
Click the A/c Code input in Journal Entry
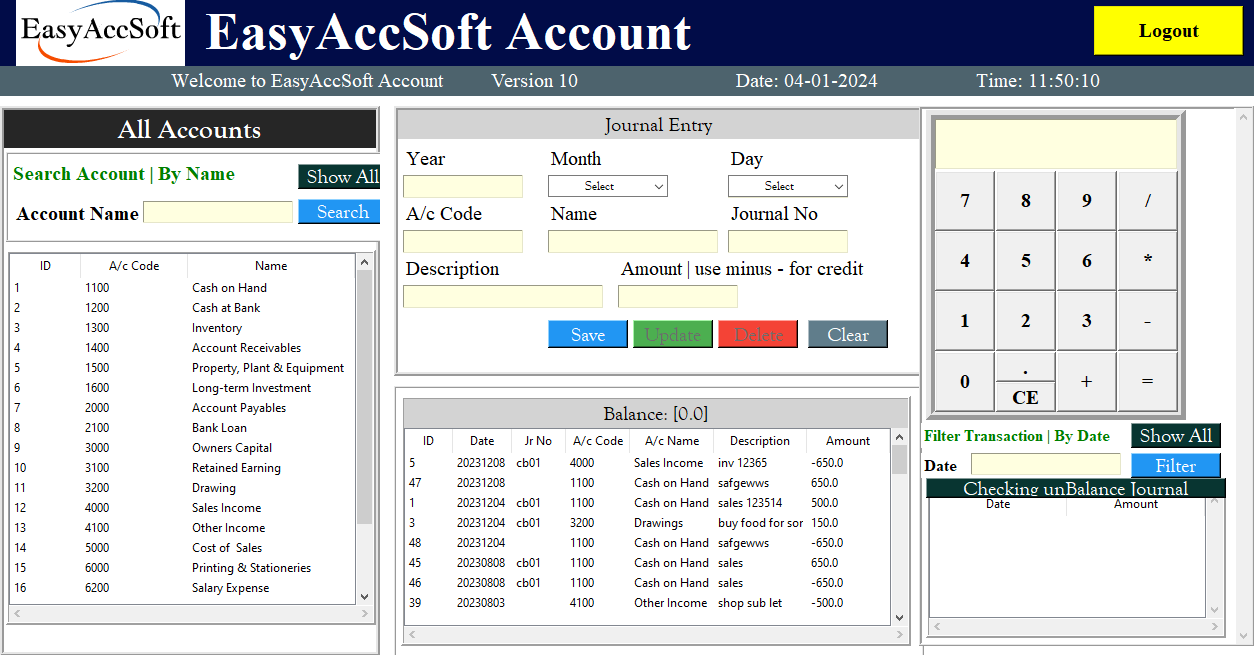463,242
